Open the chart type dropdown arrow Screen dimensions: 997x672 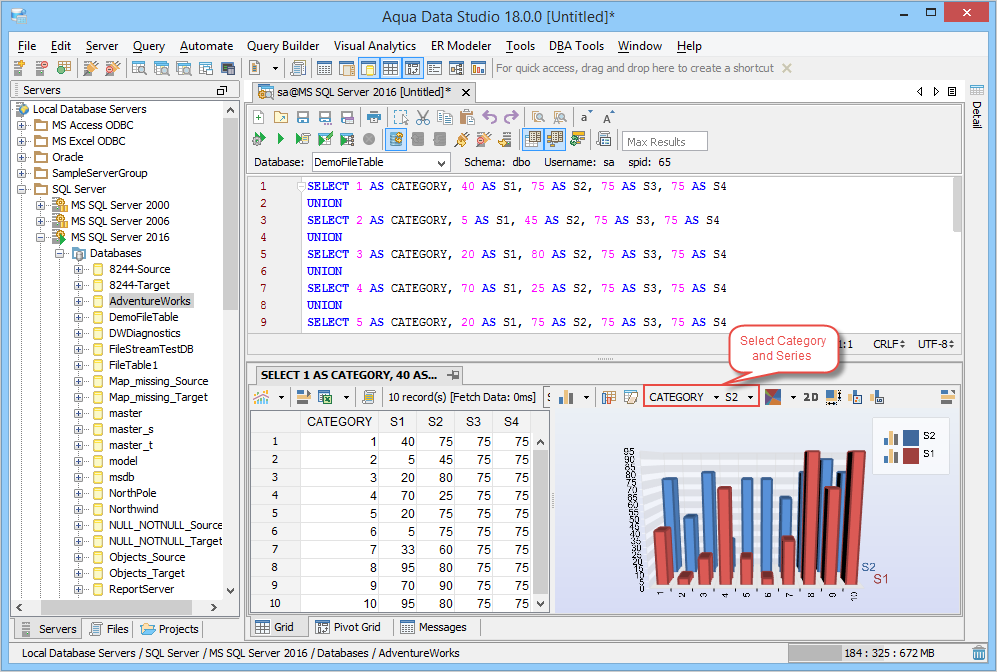[586, 397]
